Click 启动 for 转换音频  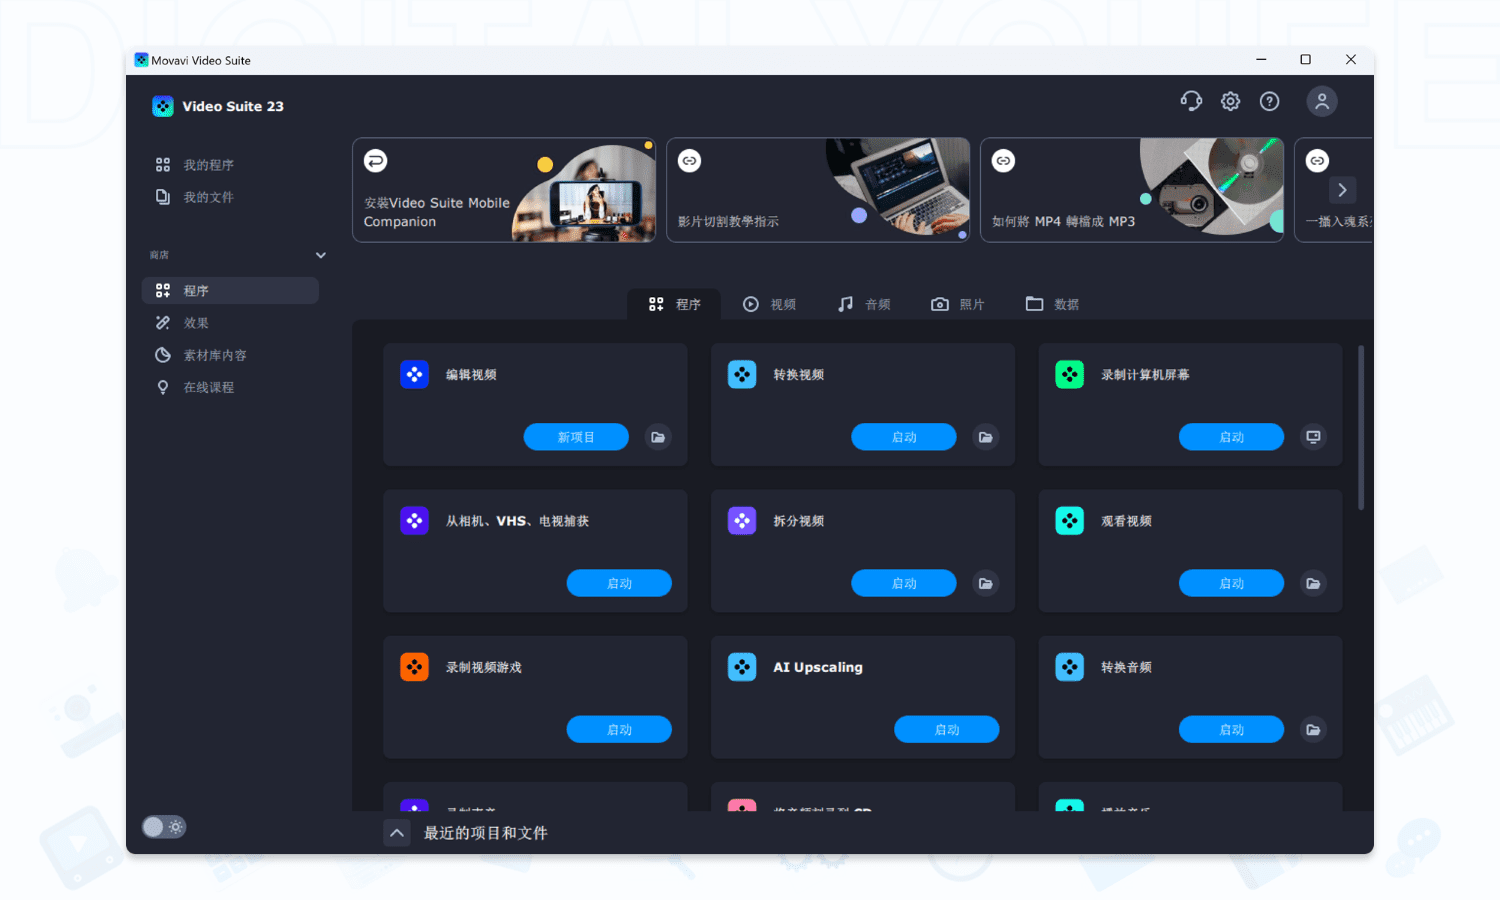1231,729
